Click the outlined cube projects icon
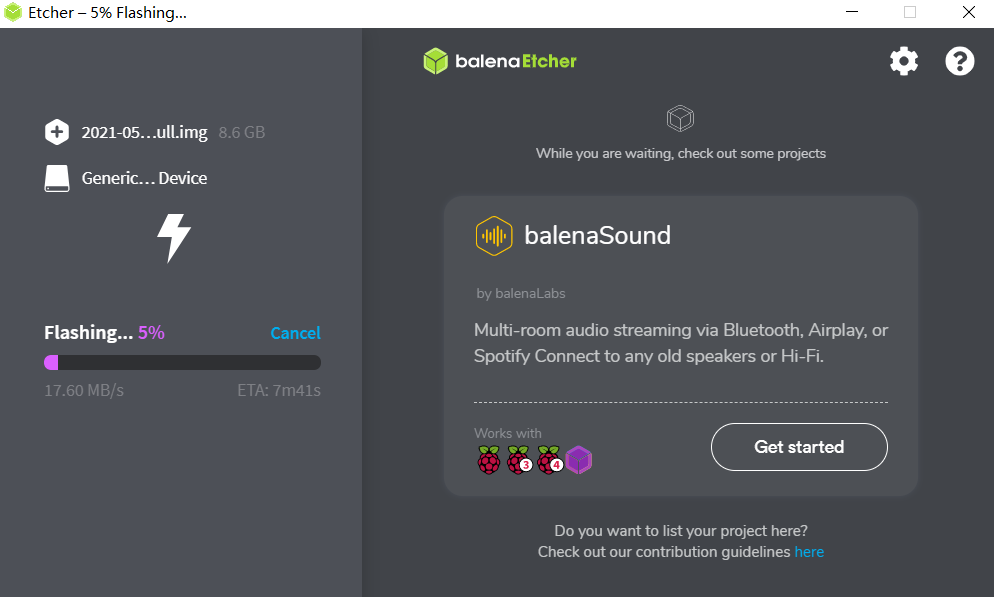 (680, 120)
